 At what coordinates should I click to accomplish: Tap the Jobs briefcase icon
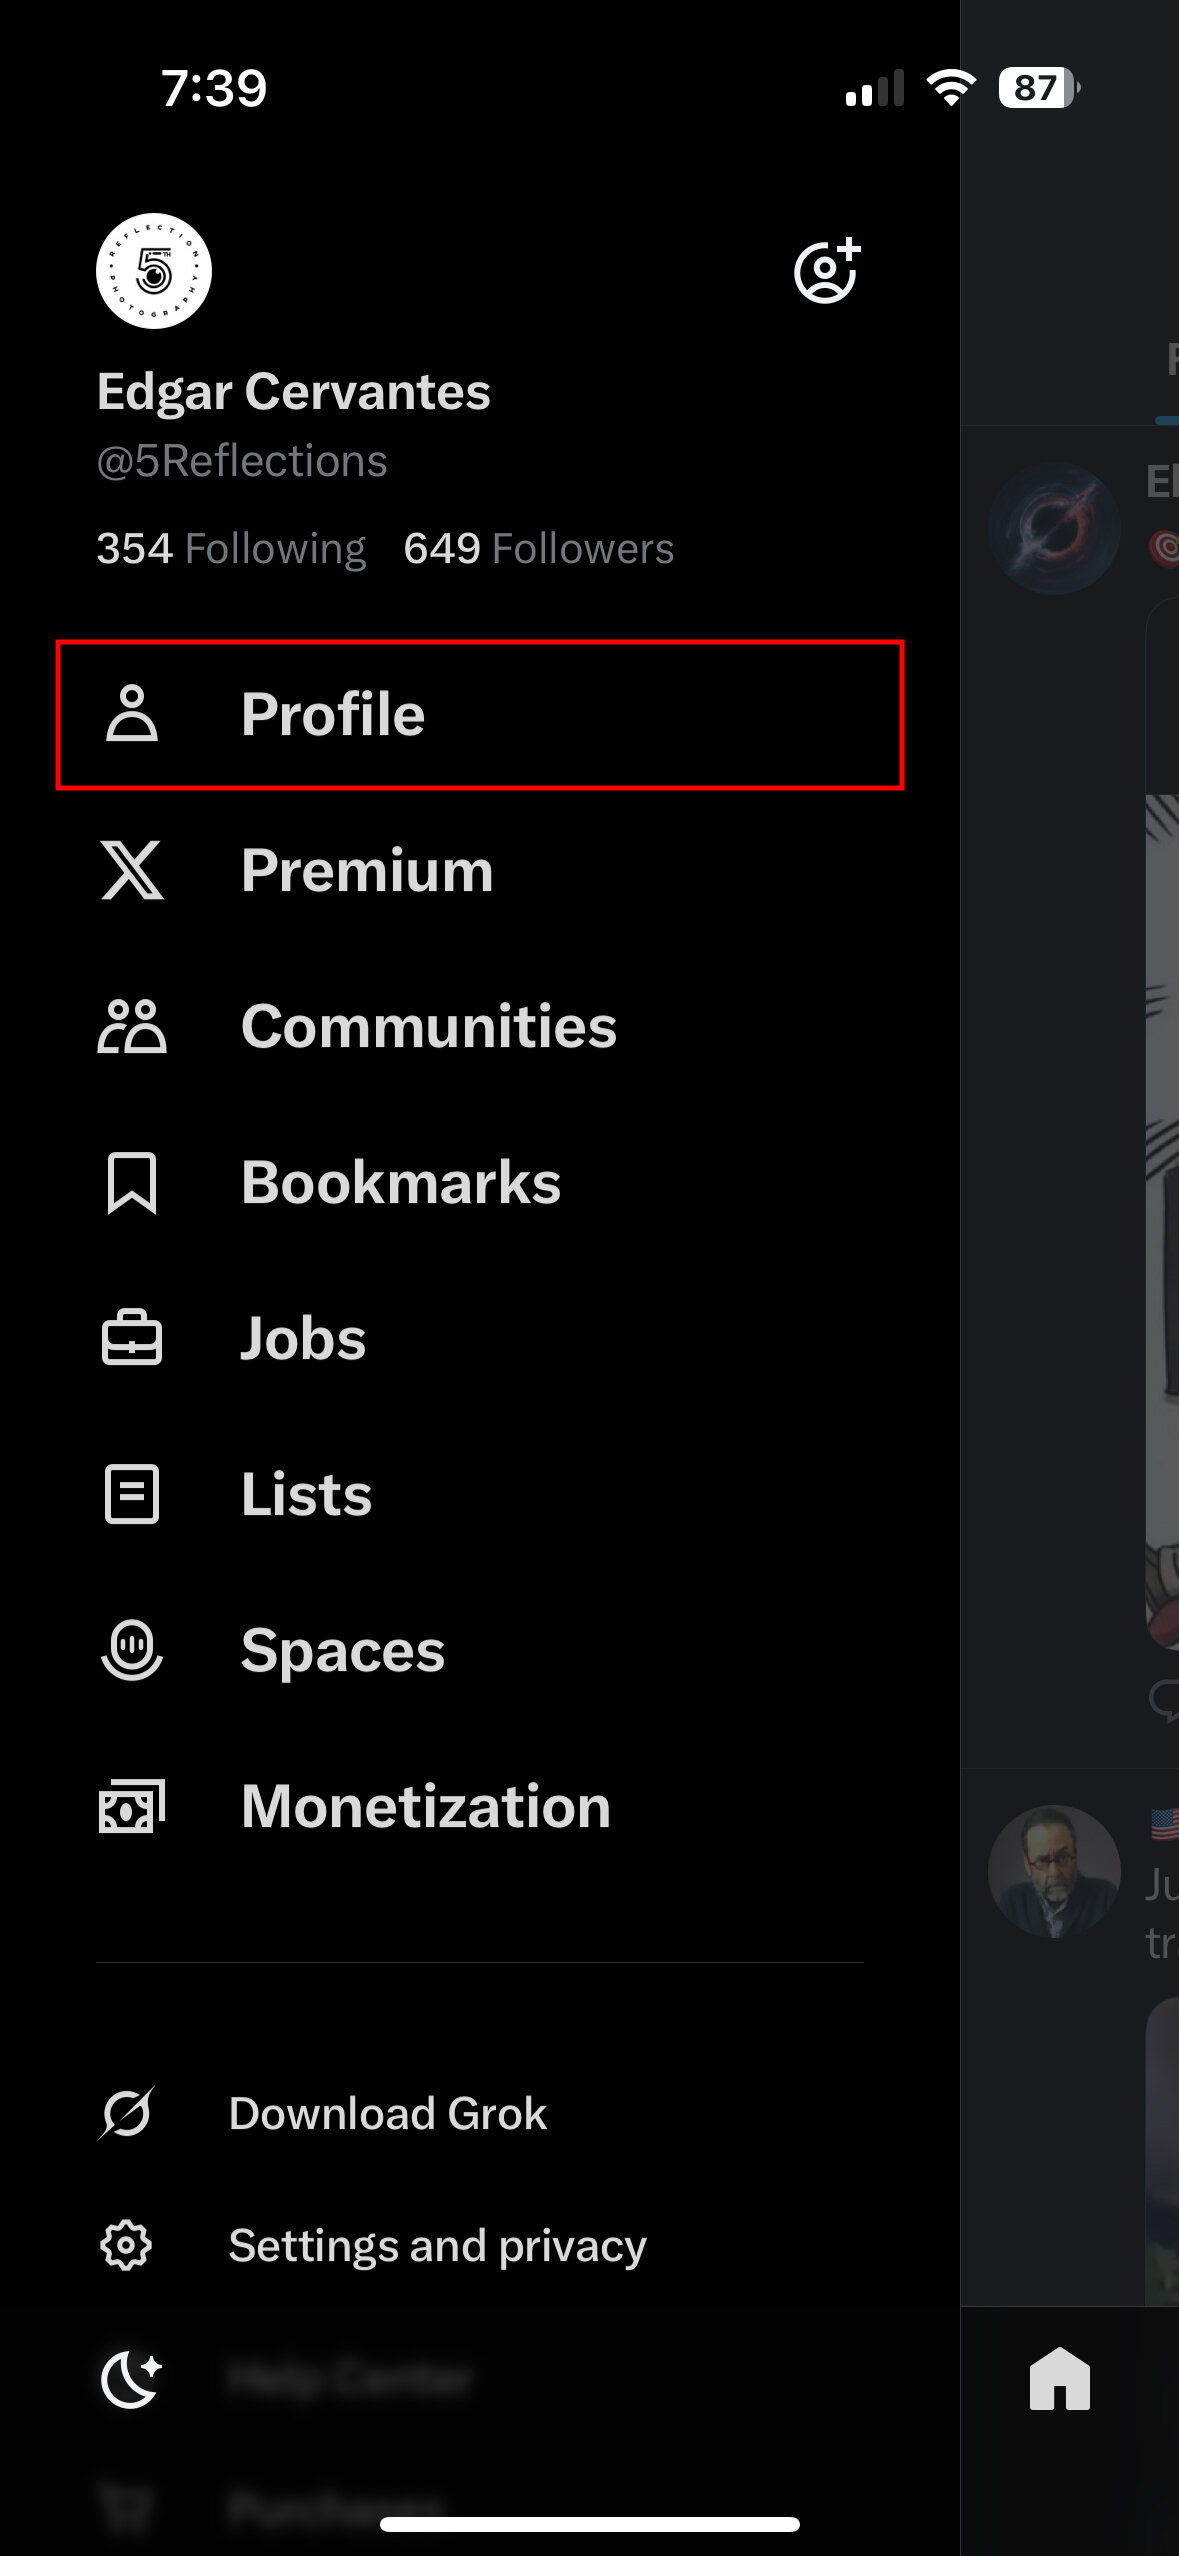pyautogui.click(x=132, y=1339)
